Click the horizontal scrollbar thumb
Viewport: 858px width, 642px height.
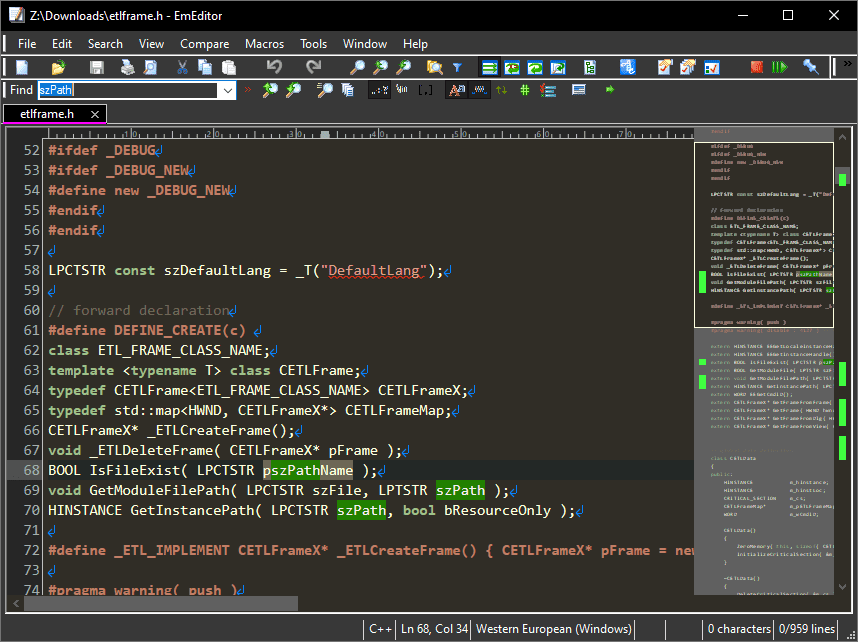click(160, 603)
